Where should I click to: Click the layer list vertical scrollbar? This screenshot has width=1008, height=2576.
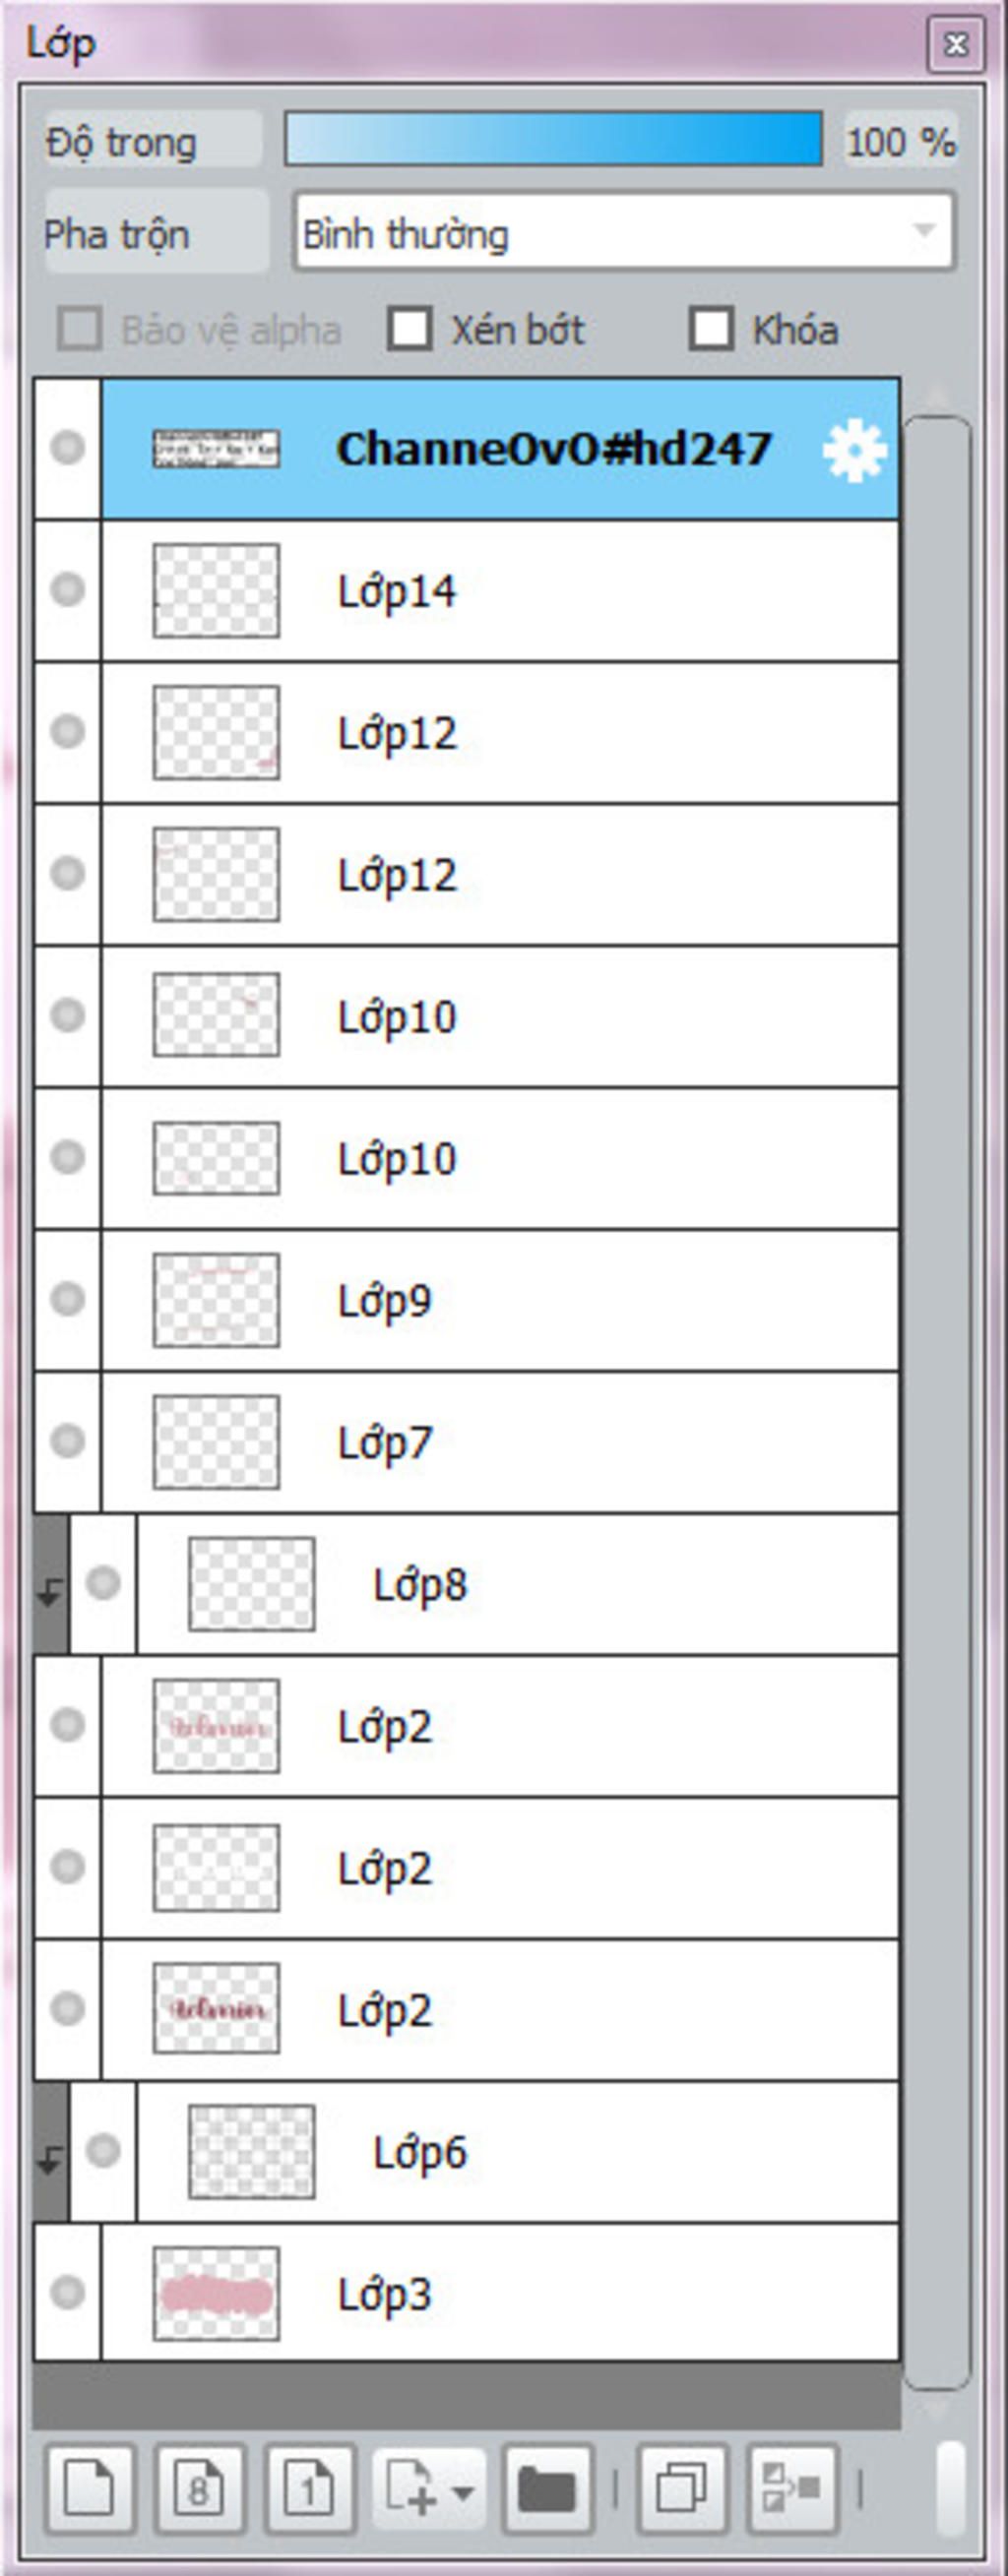937,1400
